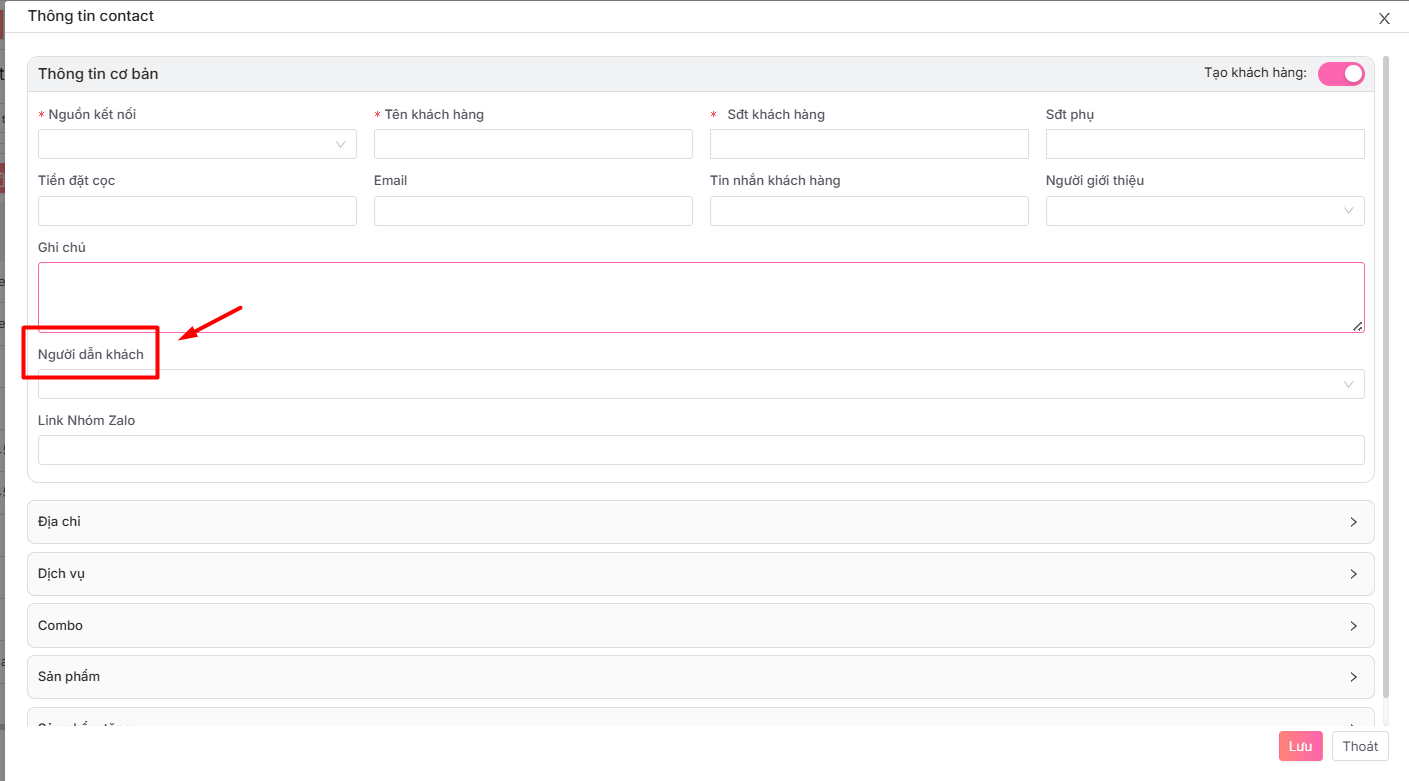
Task: Click the Link Nhóm Zalo field
Action: pyautogui.click(x=700, y=450)
